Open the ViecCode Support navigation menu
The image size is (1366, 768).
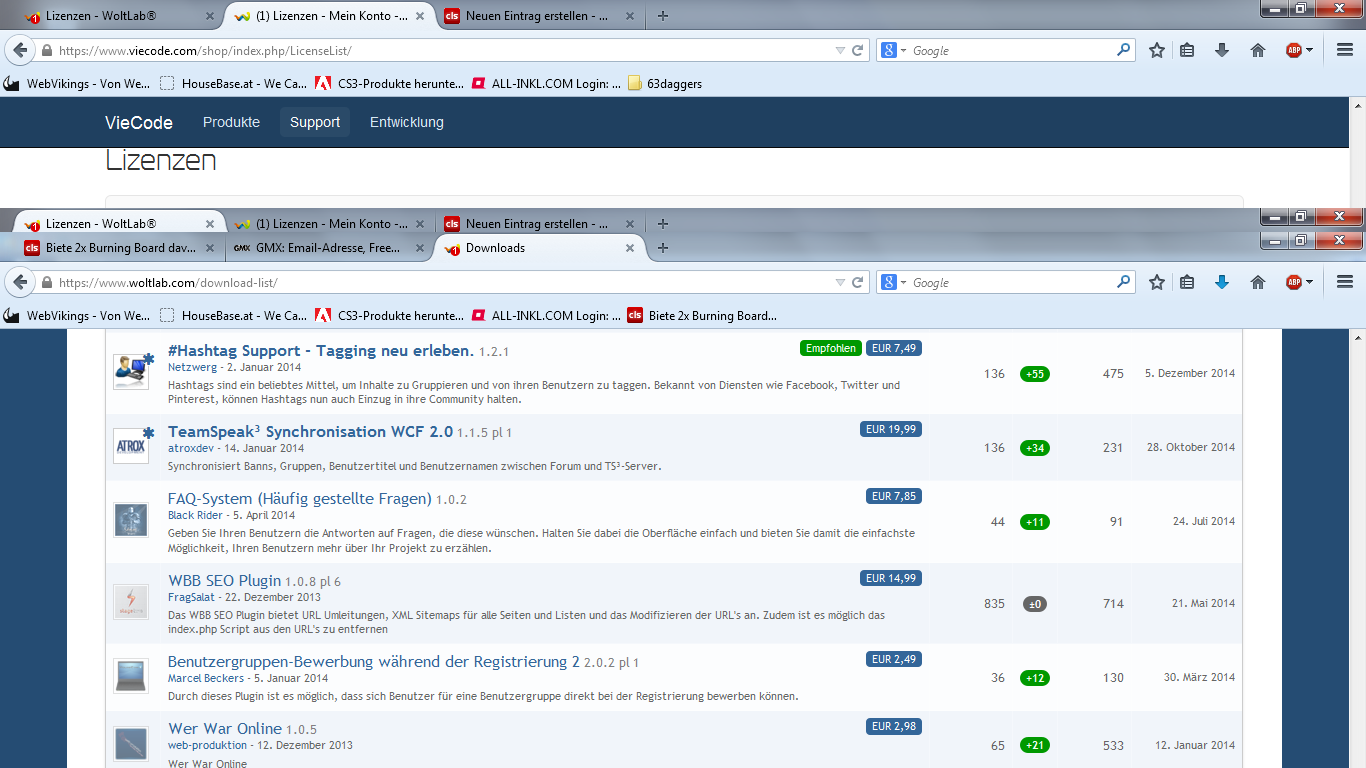[x=315, y=122]
